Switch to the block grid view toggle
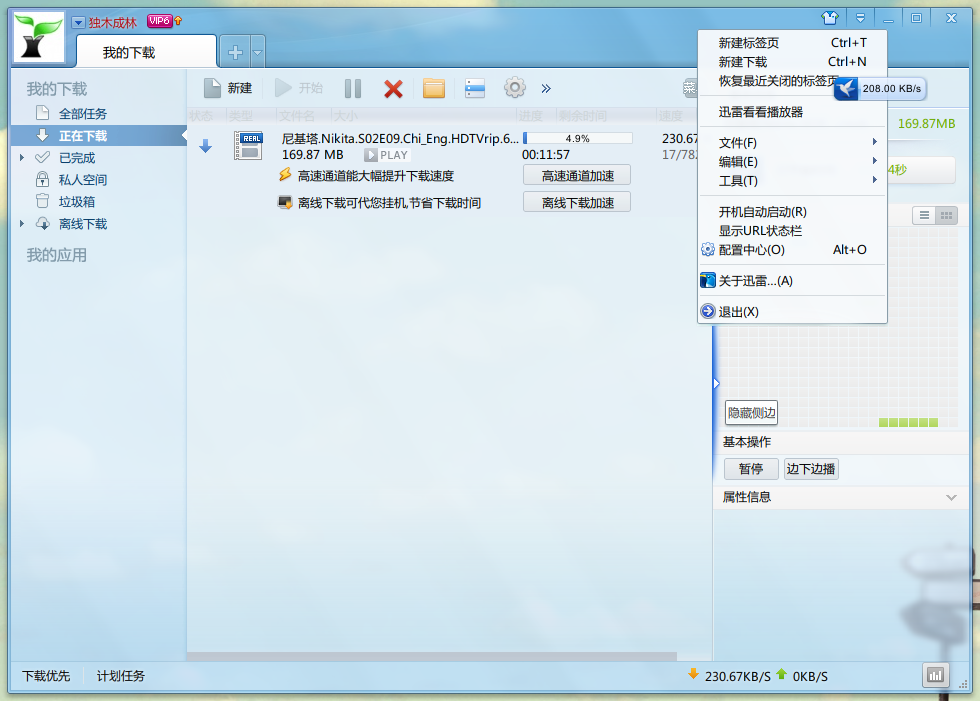Image resolution: width=980 pixels, height=701 pixels. 946,215
